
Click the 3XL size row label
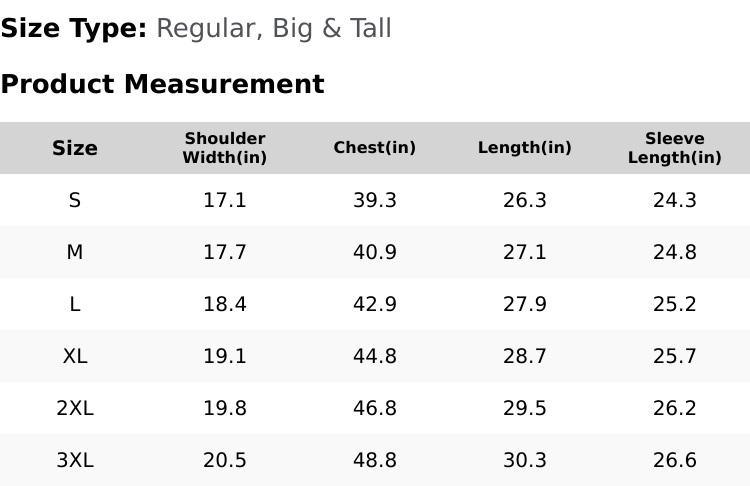pyautogui.click(x=75, y=460)
